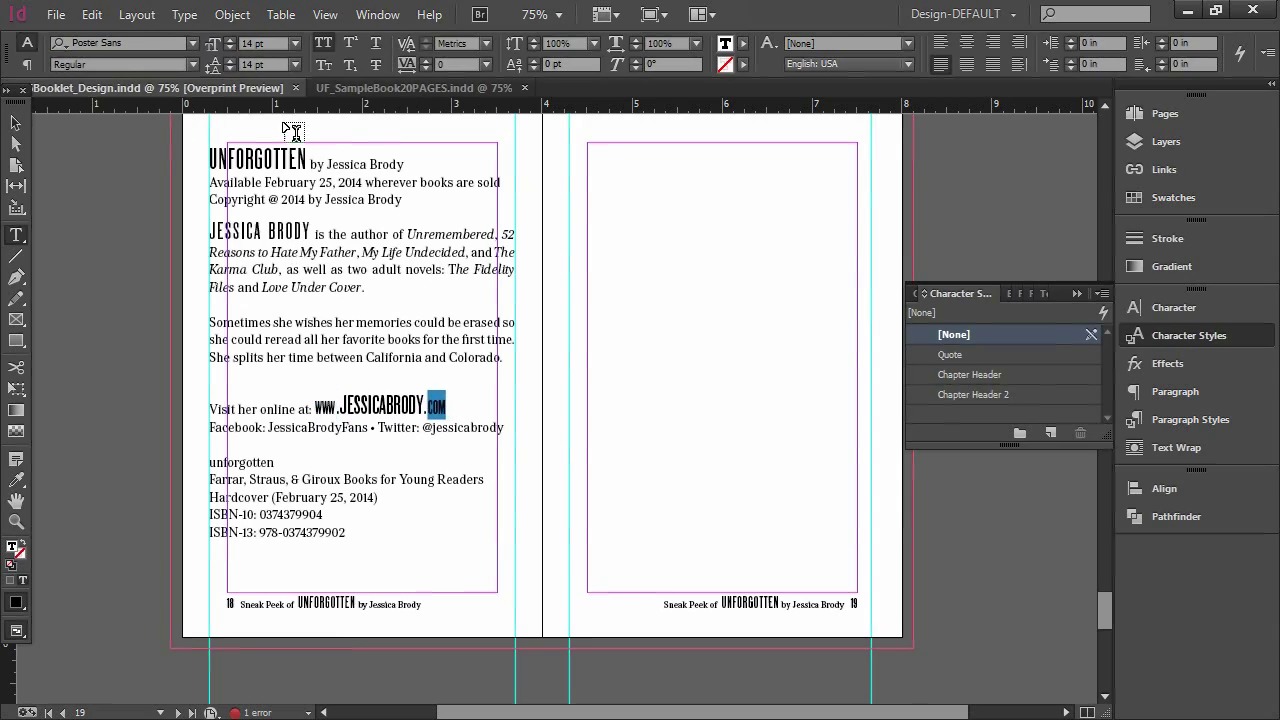The height and width of the screenshot is (720, 1280).
Task: Open the English: USA language dropdown
Action: (x=908, y=64)
